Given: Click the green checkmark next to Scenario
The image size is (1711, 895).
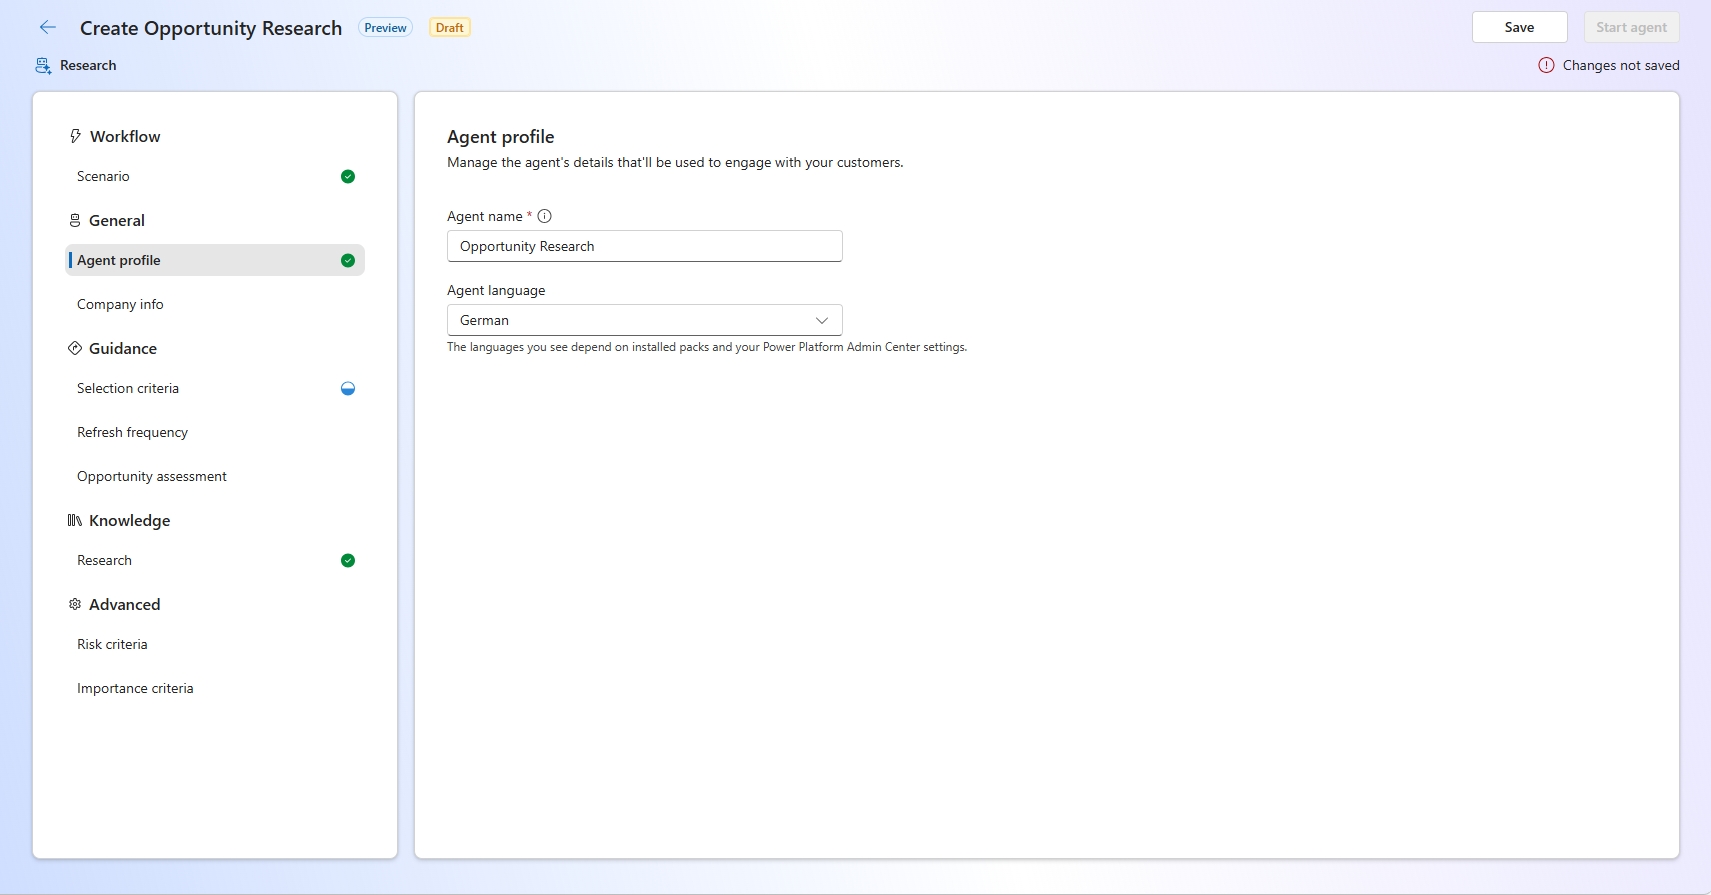Looking at the screenshot, I should (348, 176).
